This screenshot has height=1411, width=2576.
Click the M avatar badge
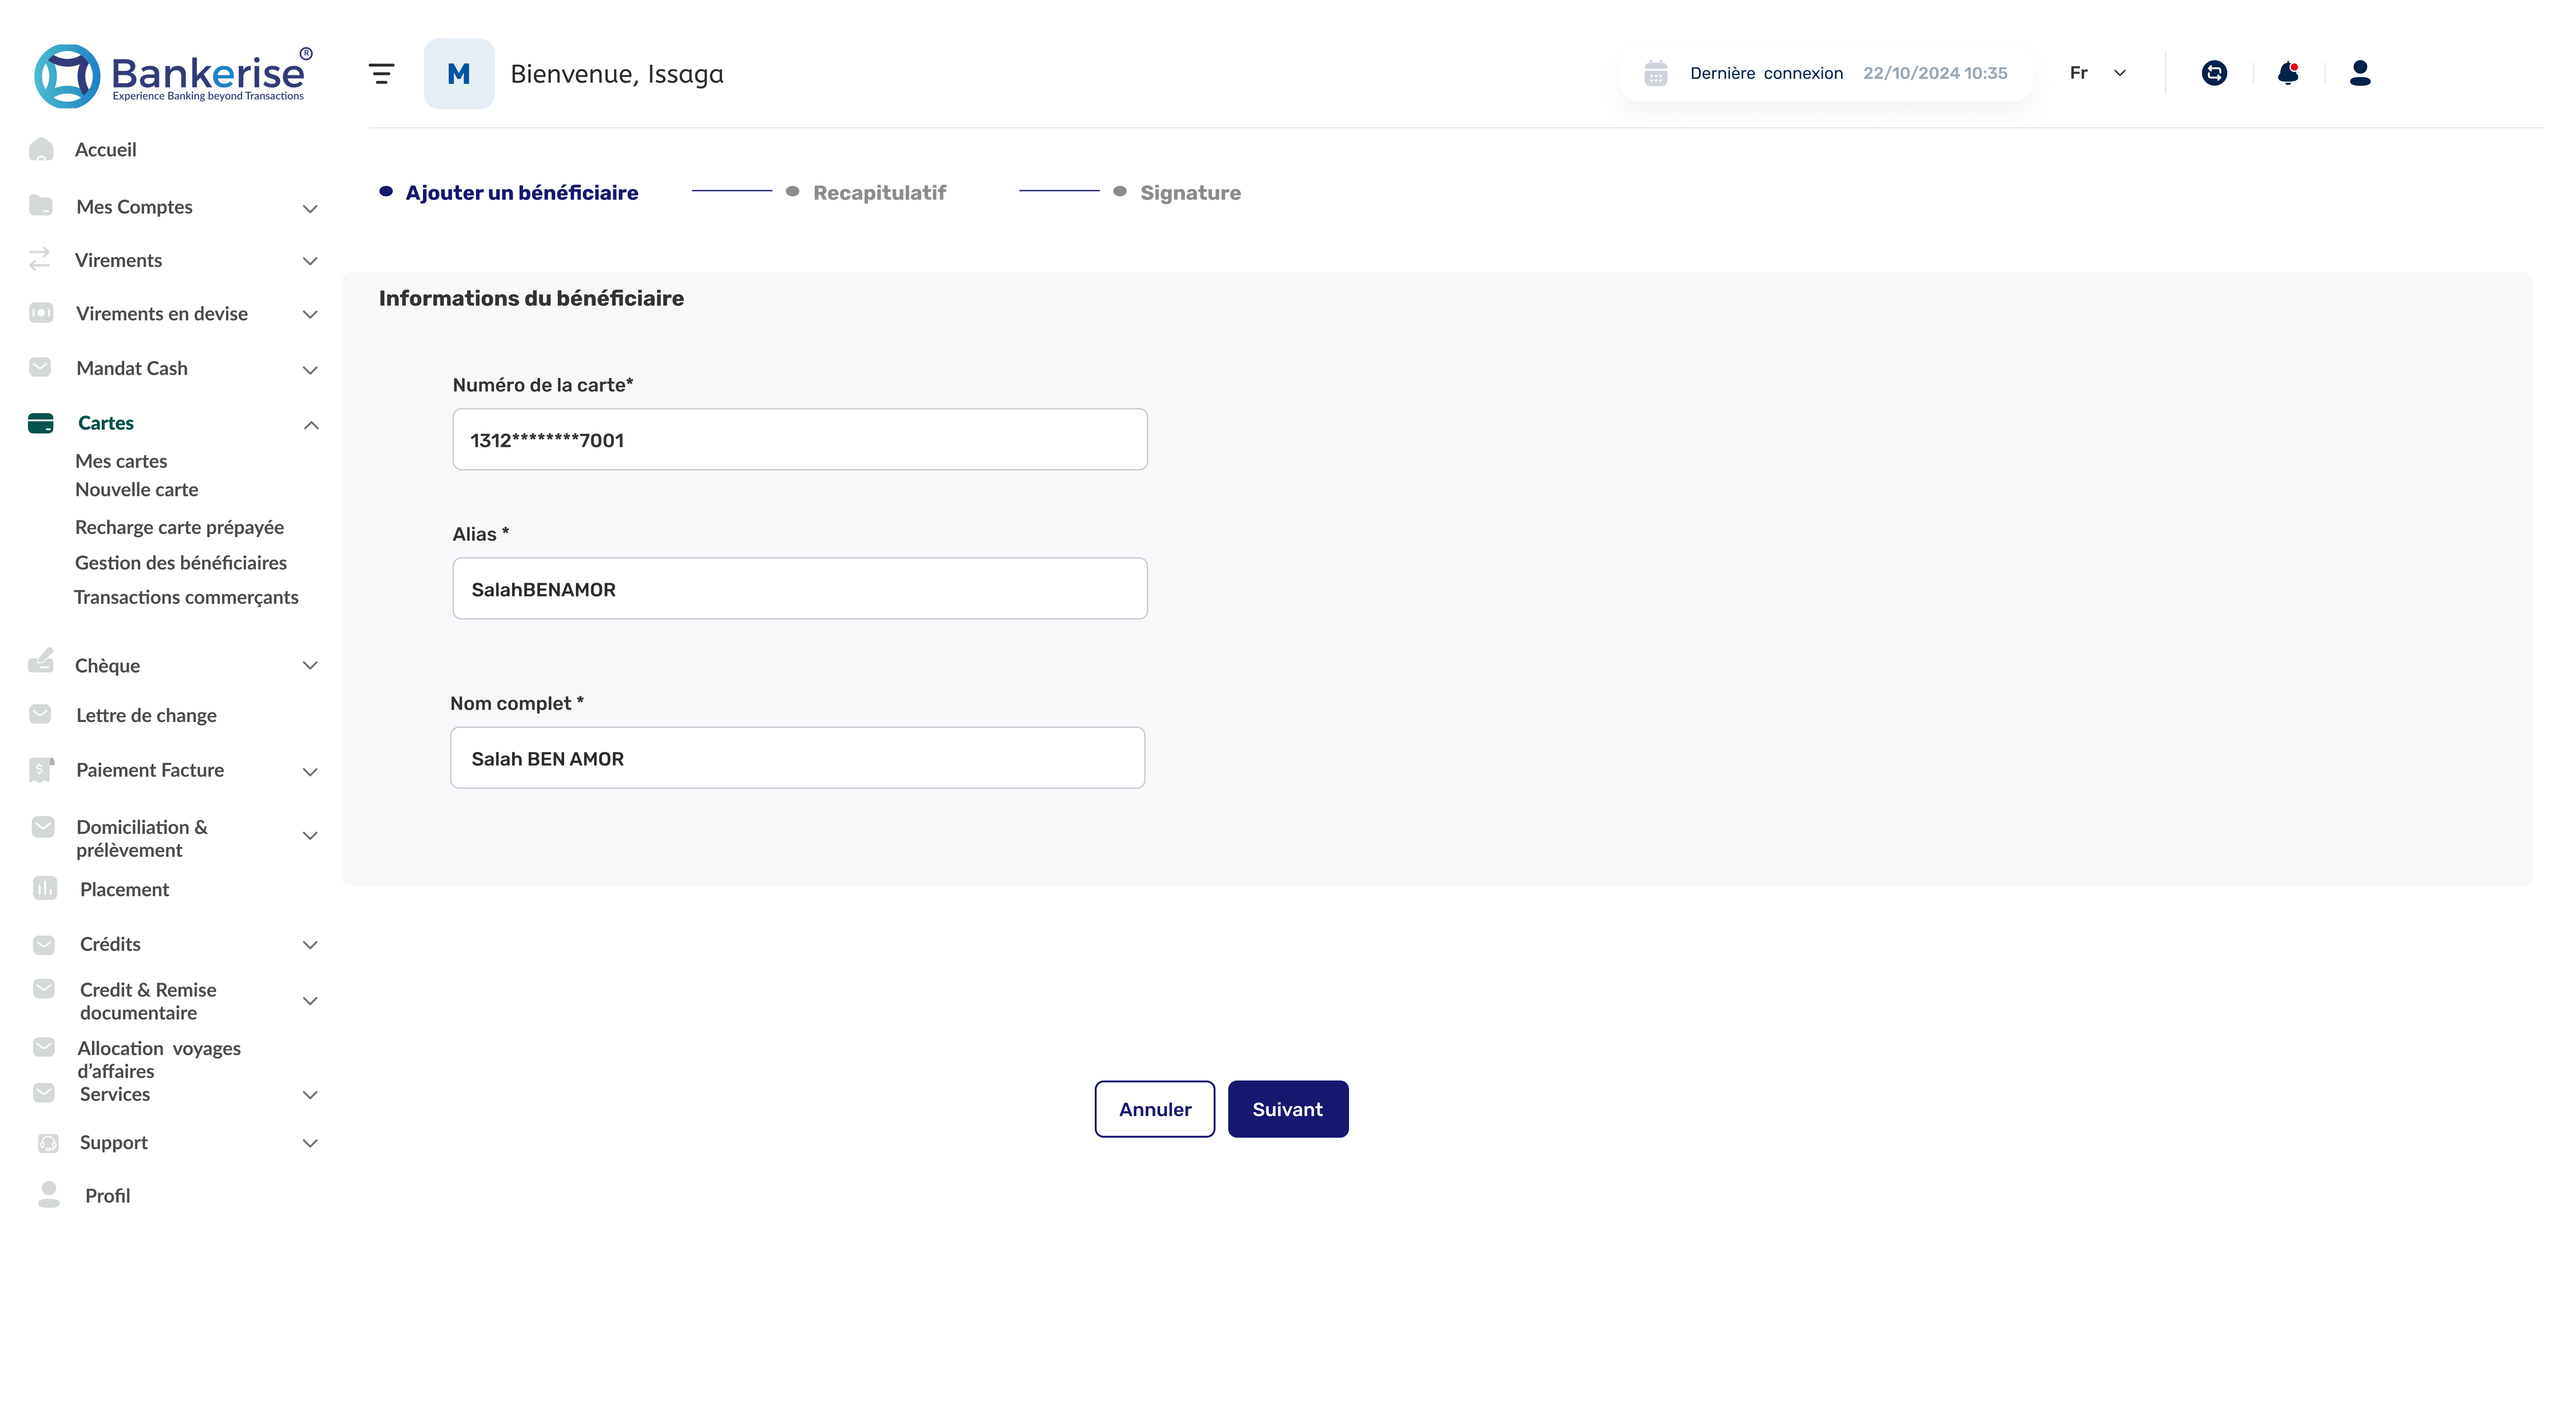point(459,74)
